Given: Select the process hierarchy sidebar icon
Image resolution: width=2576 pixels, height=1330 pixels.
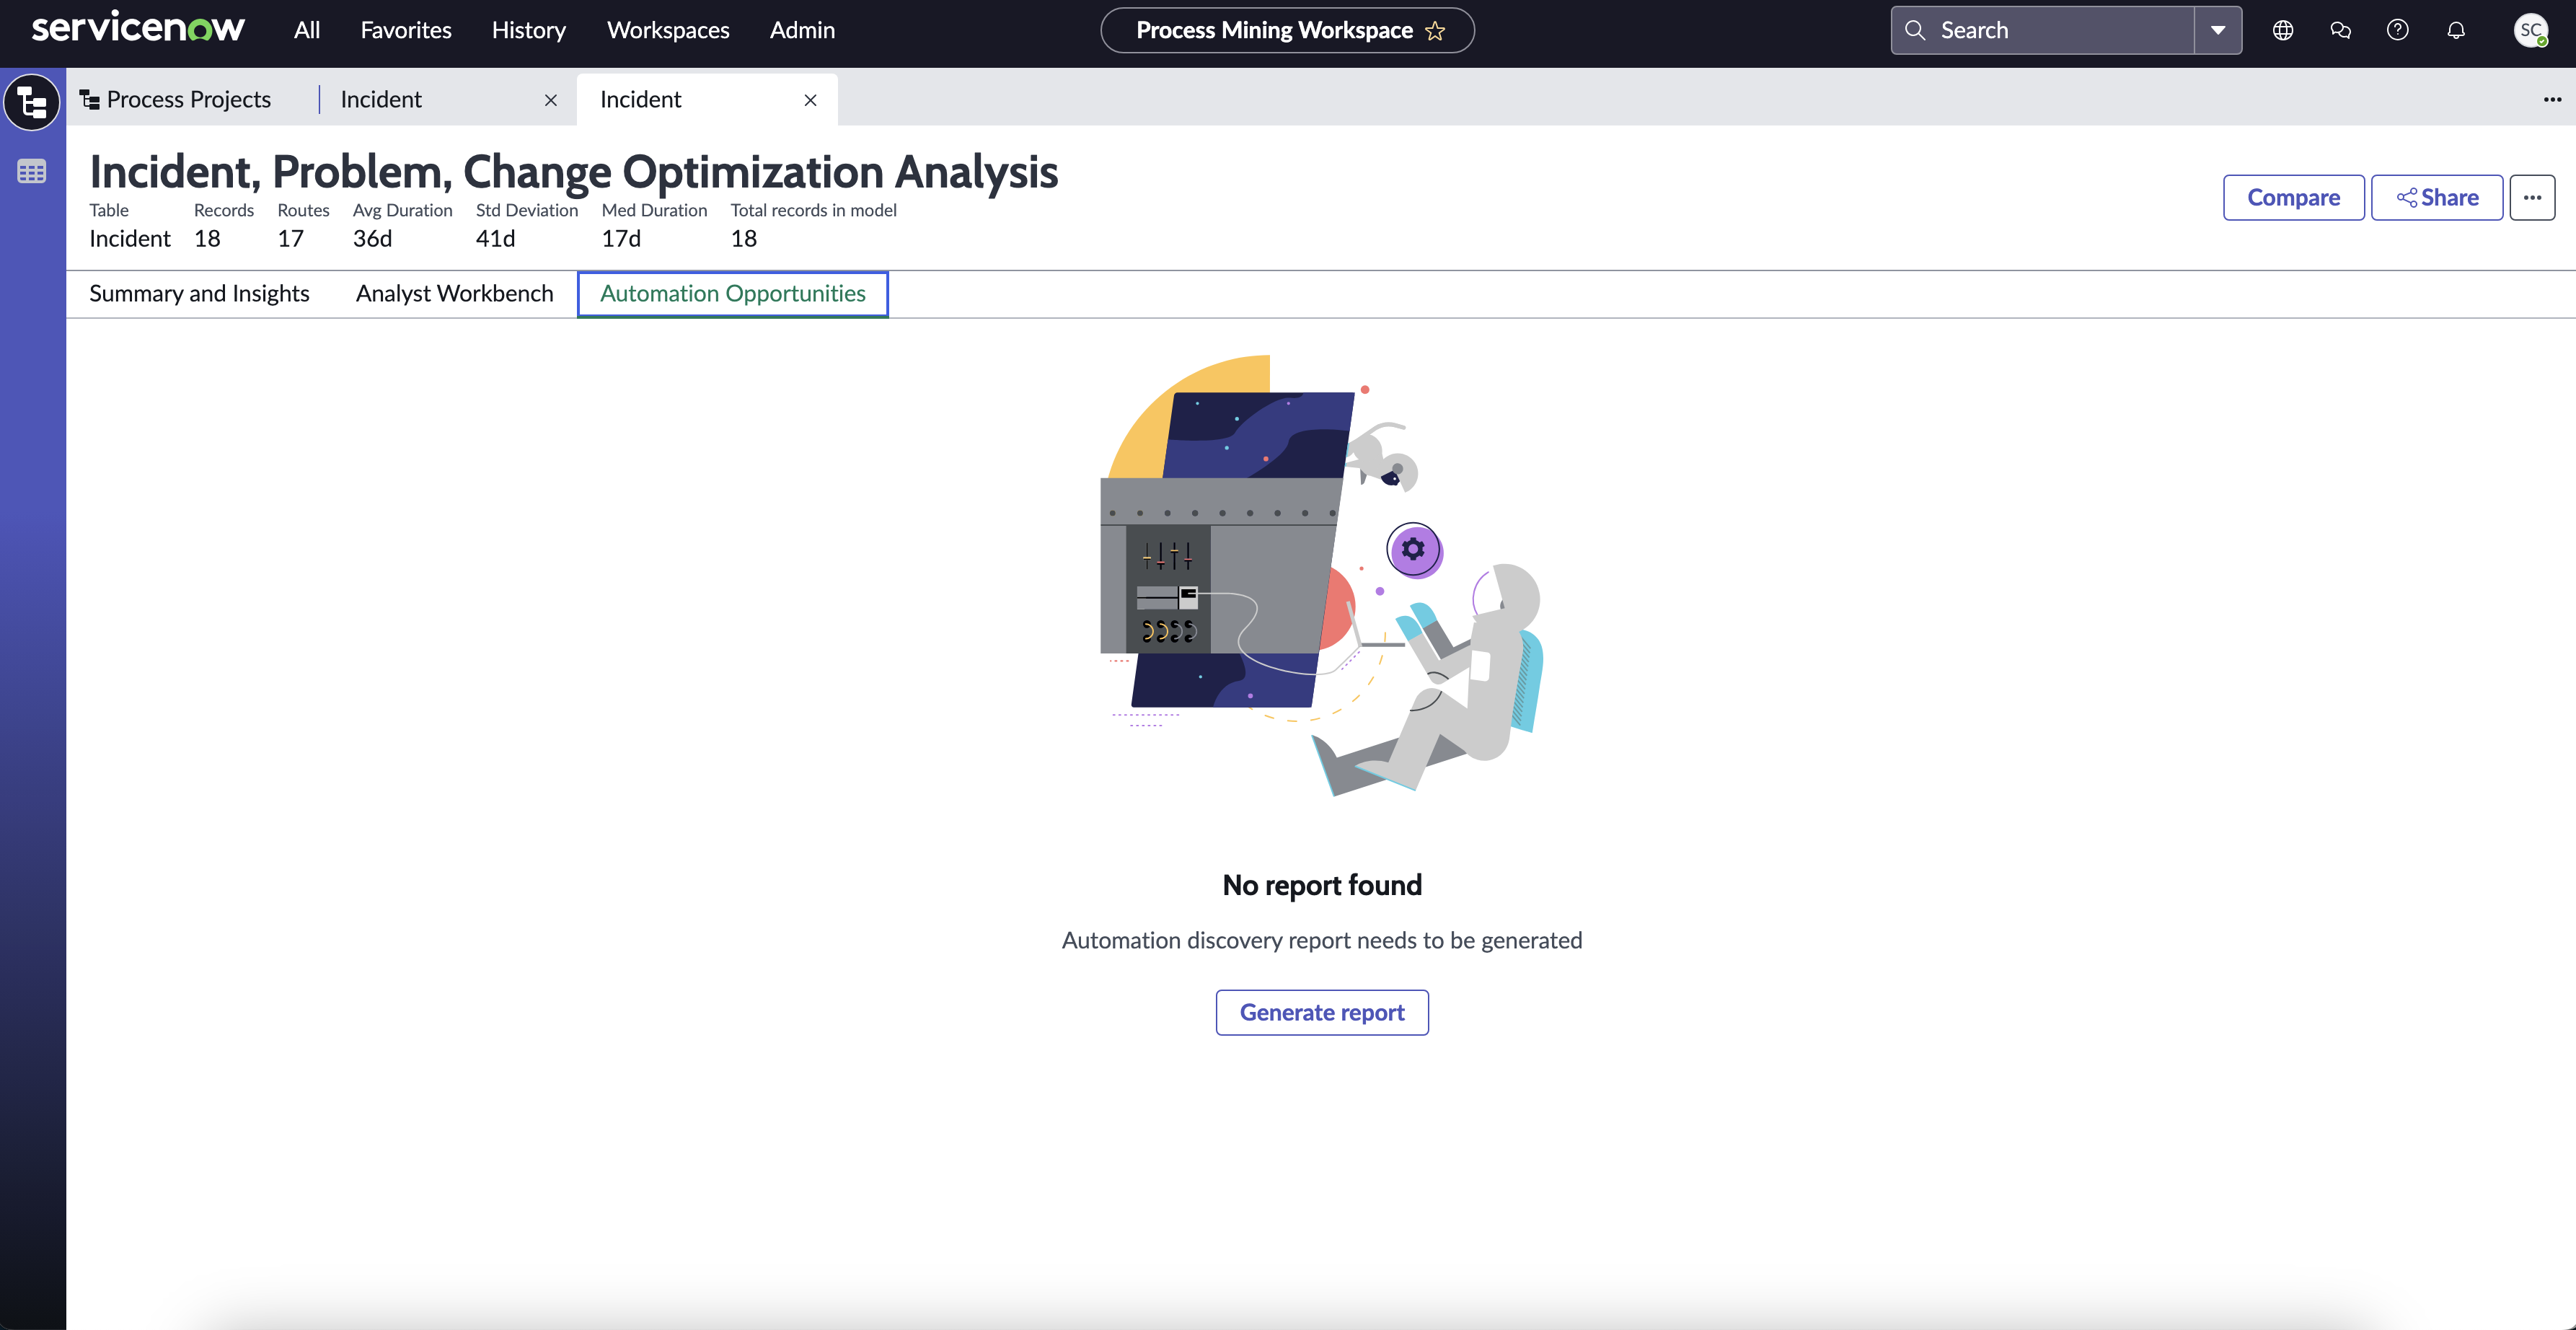Looking at the screenshot, I should point(32,102).
